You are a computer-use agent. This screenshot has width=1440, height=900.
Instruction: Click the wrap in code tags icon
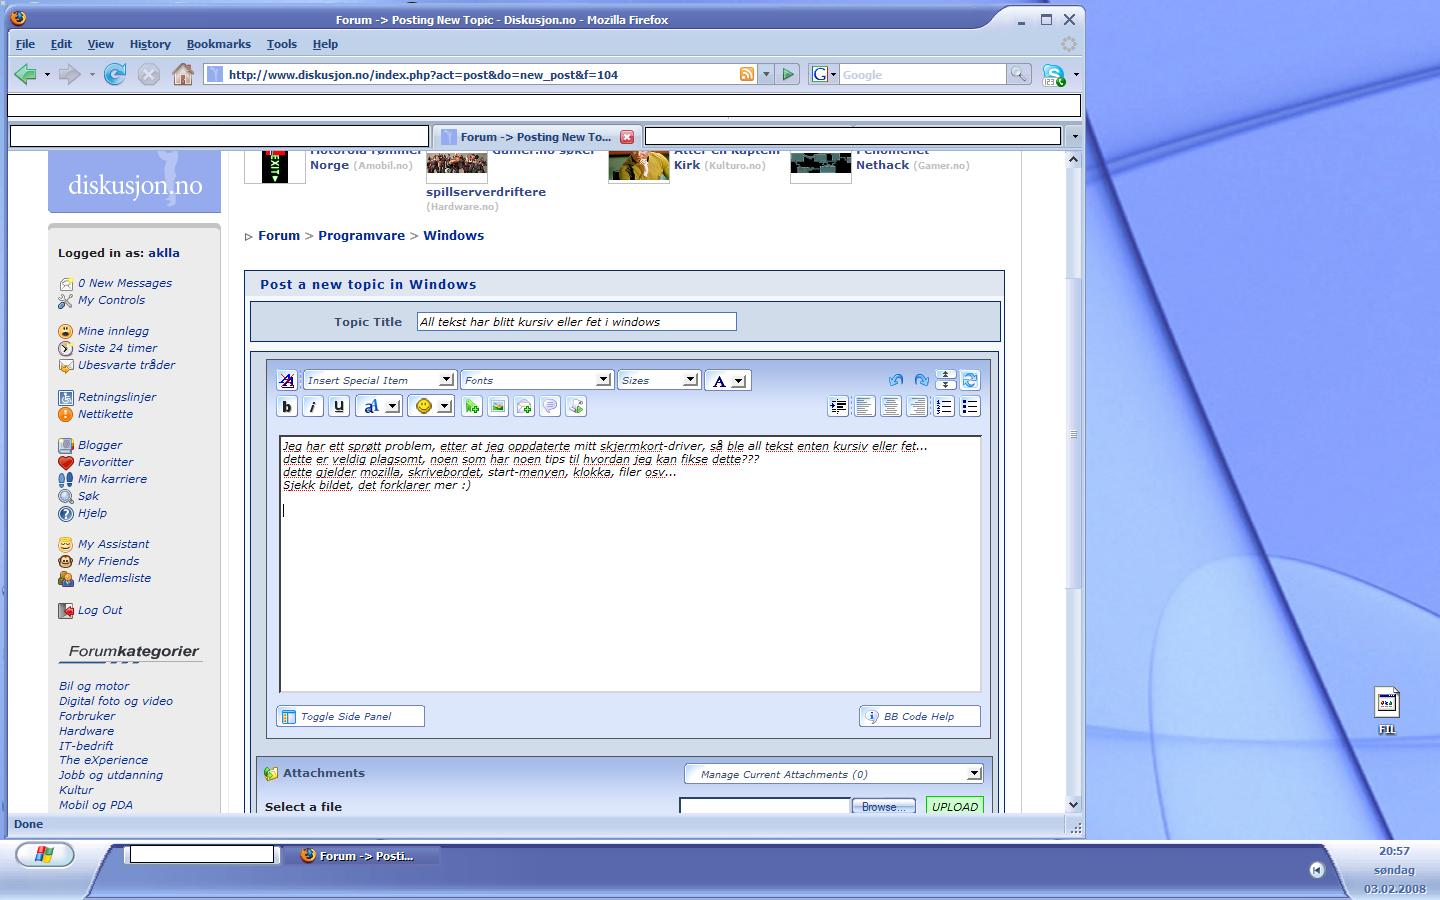pyautogui.click(x=576, y=406)
